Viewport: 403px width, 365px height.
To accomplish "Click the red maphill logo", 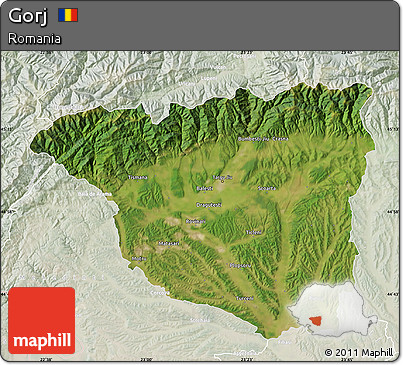I will pos(42,320).
